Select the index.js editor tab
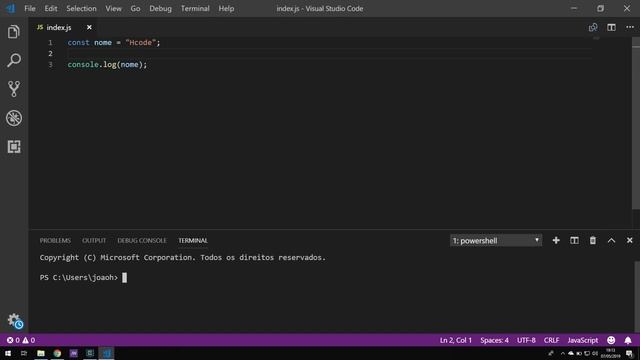Image resolution: width=640 pixels, height=360 pixels. pyautogui.click(x=59, y=27)
